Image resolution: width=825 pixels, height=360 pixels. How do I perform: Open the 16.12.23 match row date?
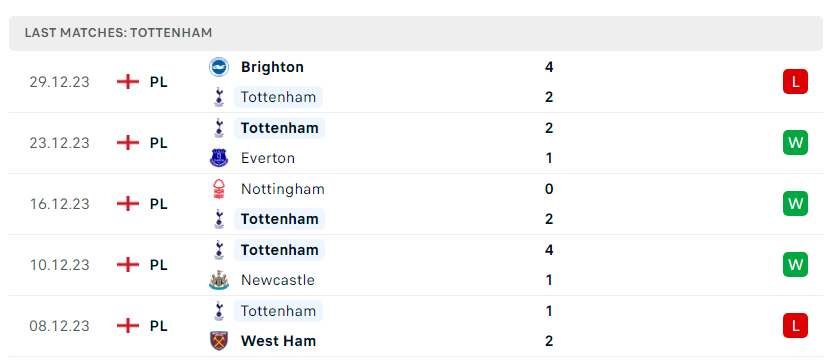click(59, 204)
